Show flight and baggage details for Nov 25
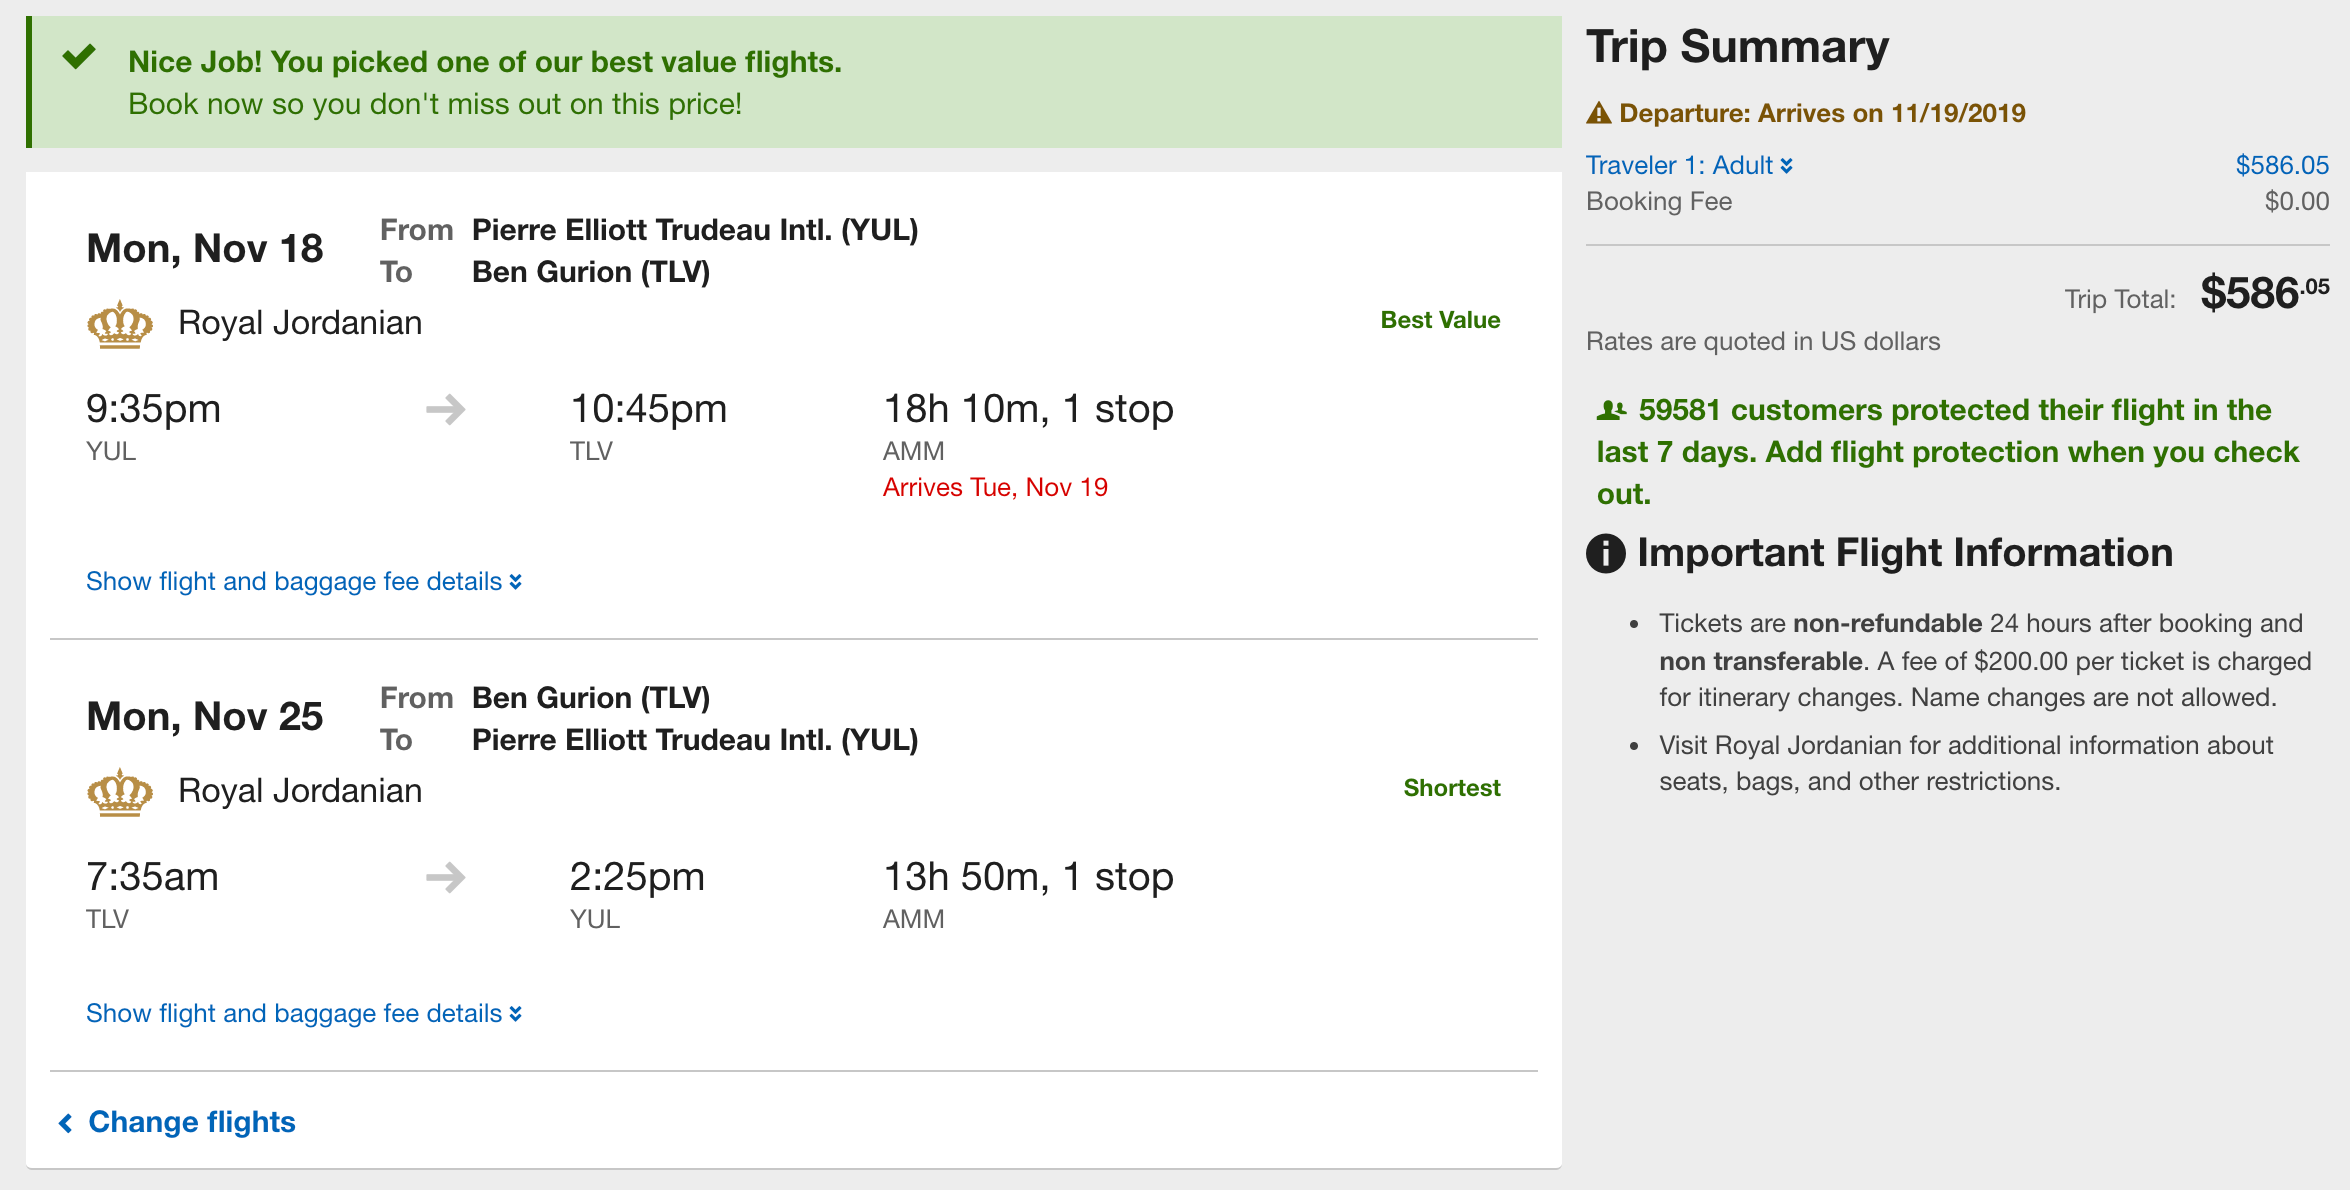Screen dimensions: 2350x1190 [304, 1013]
